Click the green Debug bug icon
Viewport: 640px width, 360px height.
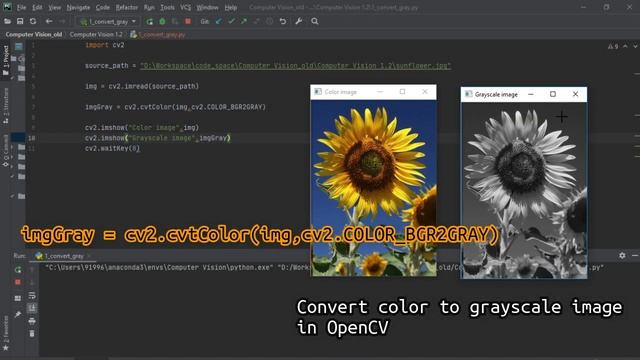(162, 21)
